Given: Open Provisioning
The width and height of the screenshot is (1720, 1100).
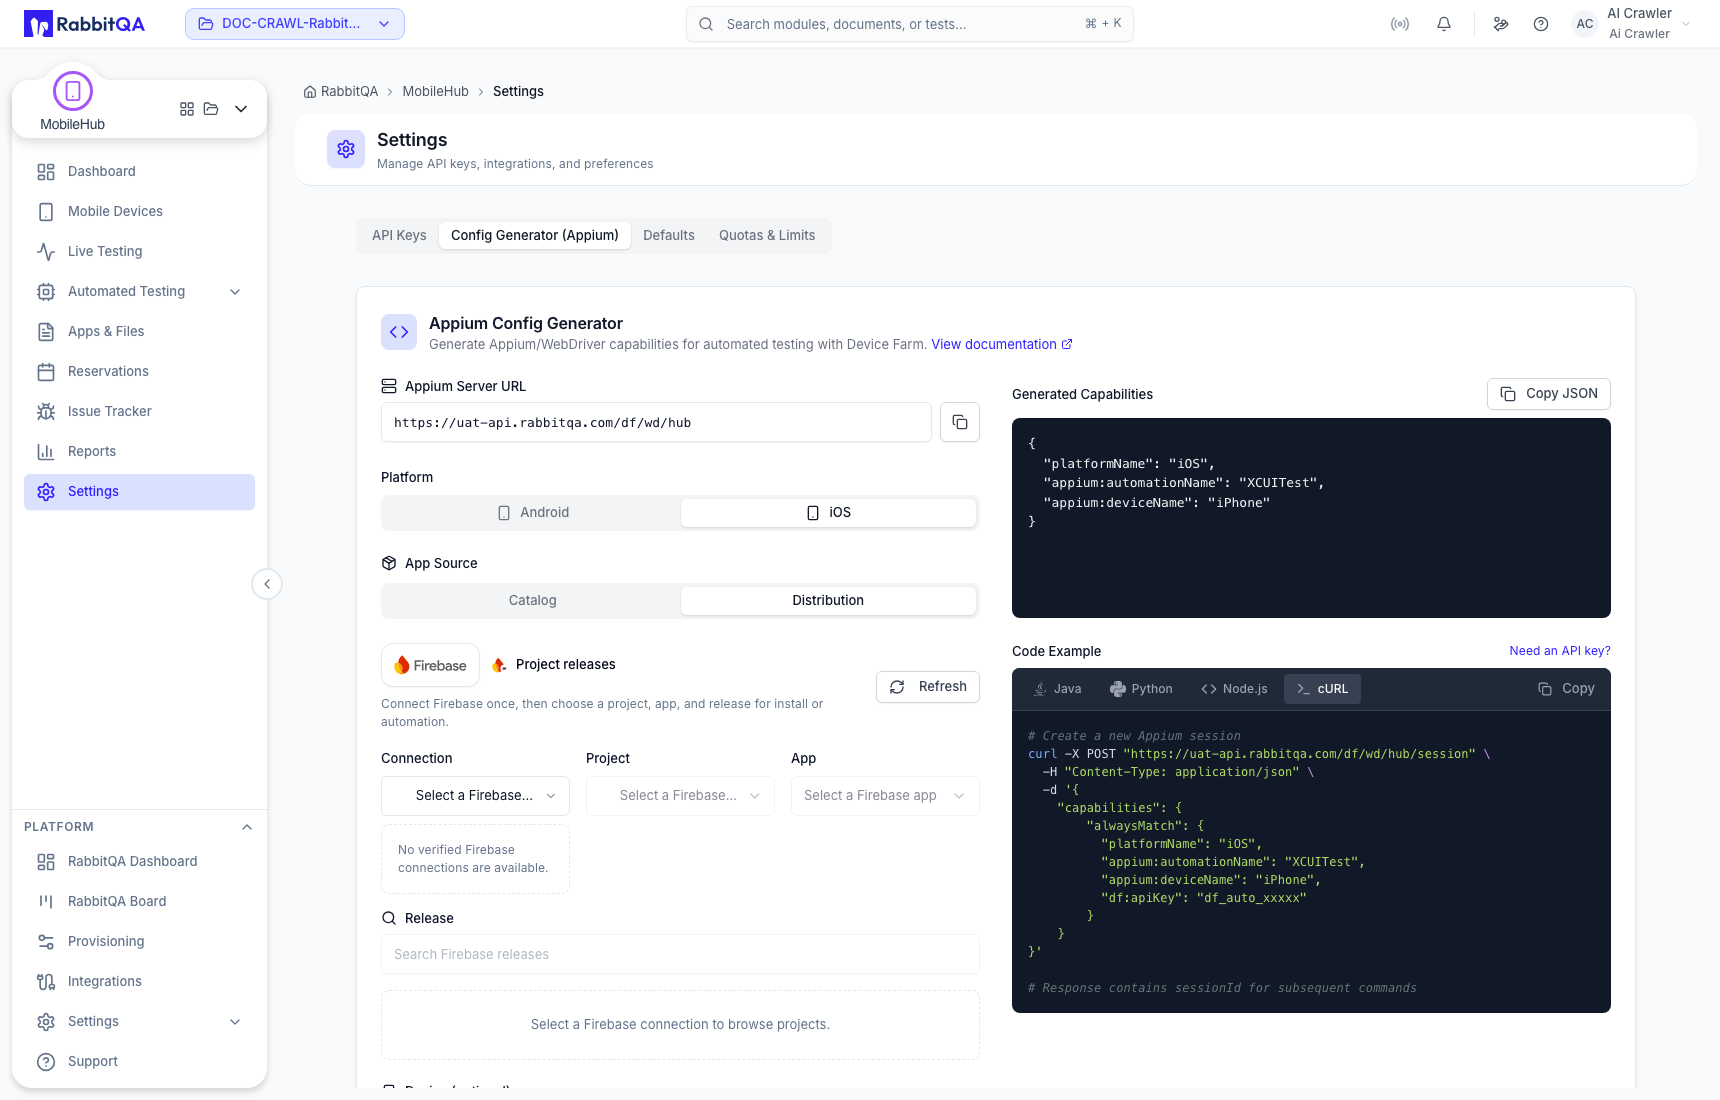Looking at the screenshot, I should click(139, 941).
